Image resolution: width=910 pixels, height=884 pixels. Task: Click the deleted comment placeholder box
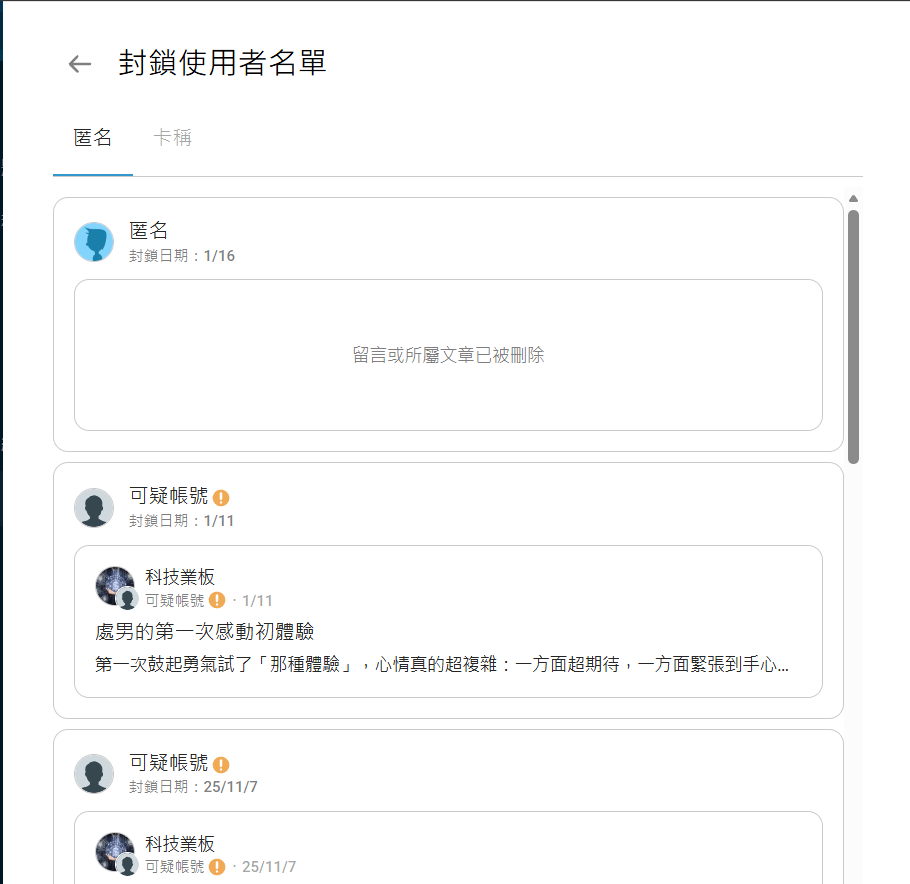tap(448, 355)
